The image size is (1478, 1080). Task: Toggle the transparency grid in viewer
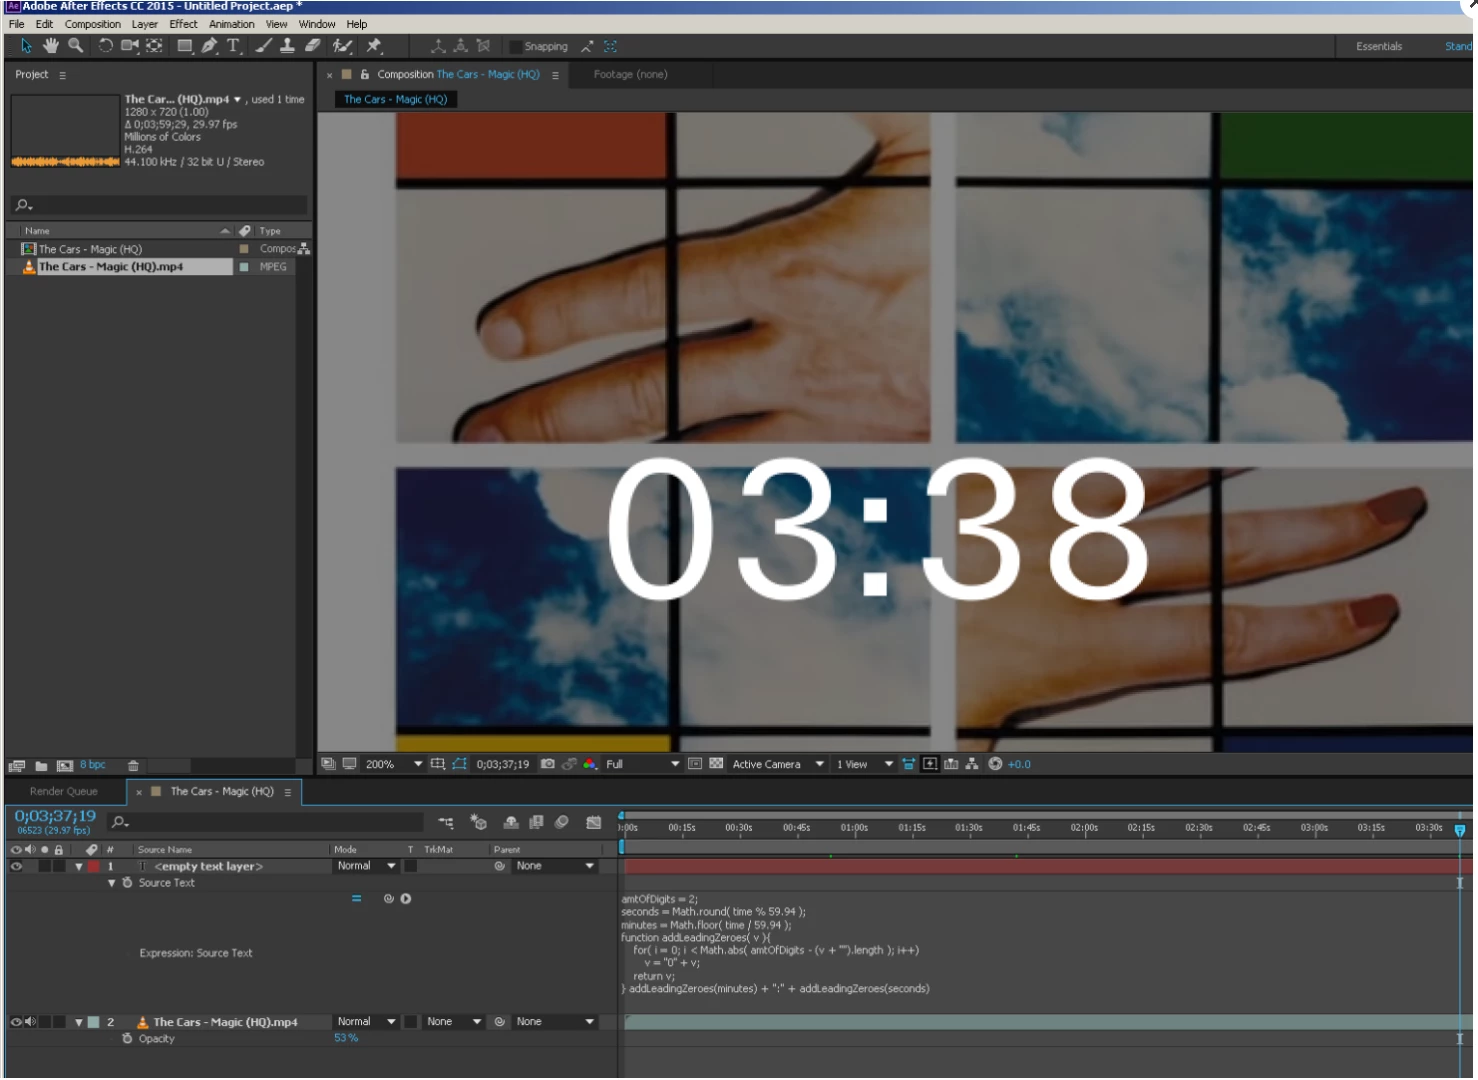pos(716,764)
